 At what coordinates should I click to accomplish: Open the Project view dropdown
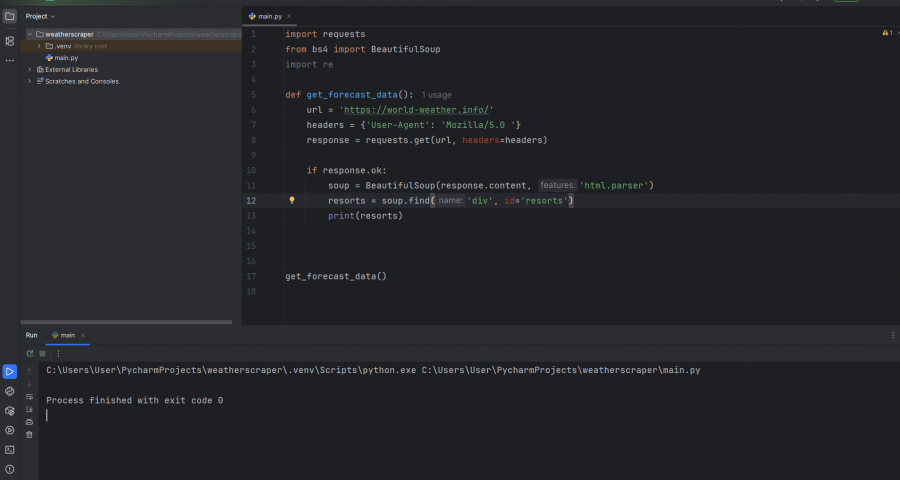(40, 17)
